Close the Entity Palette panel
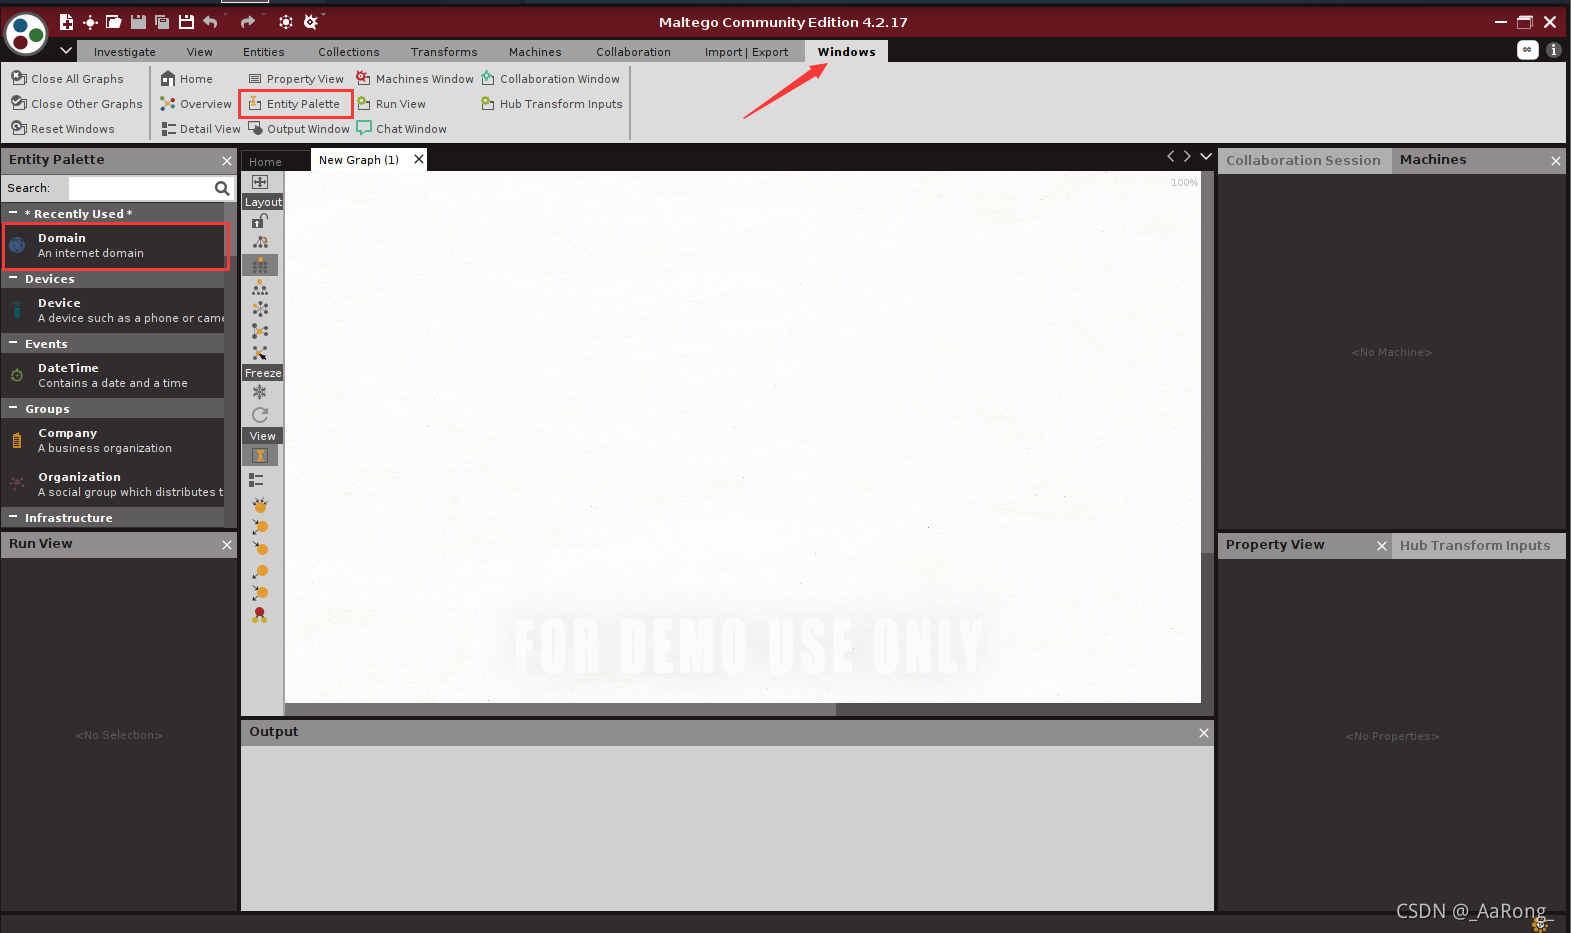Screen dimensions: 1571x933 click(227, 161)
